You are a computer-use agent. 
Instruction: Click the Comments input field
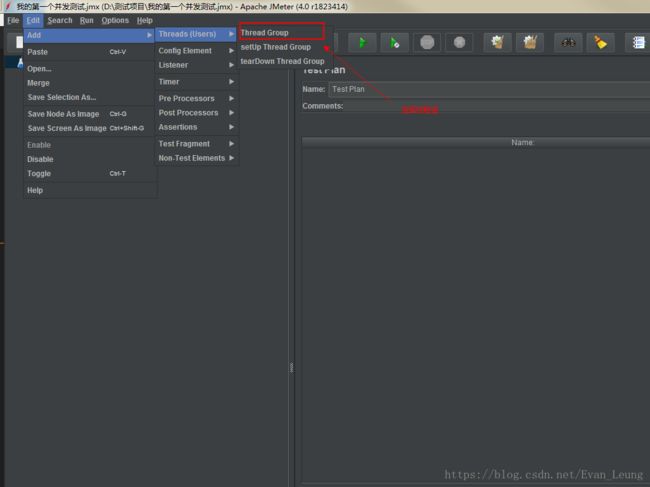497,106
